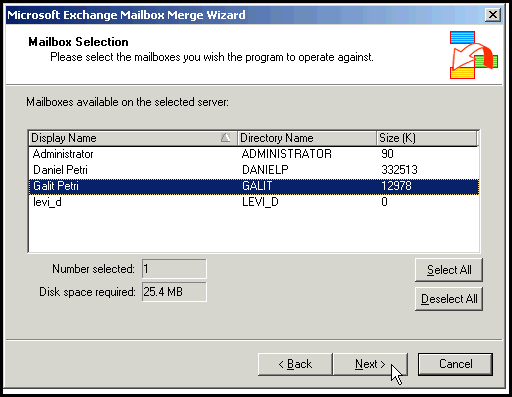
Task: Click the size value 90
Action: click(x=387, y=154)
